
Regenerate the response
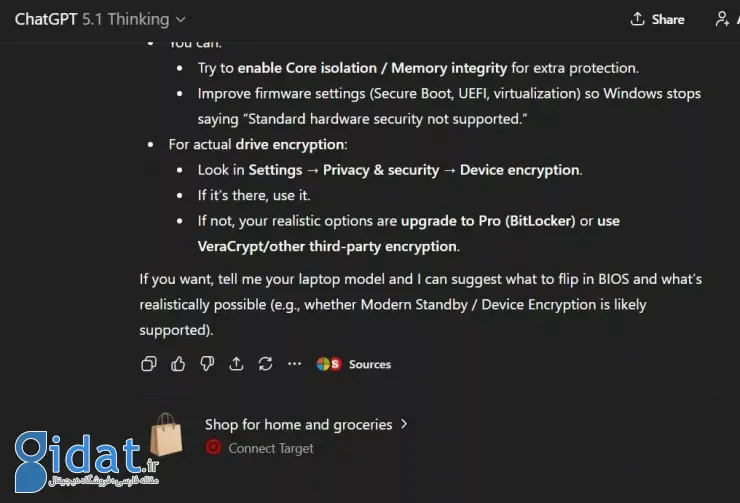(x=265, y=364)
